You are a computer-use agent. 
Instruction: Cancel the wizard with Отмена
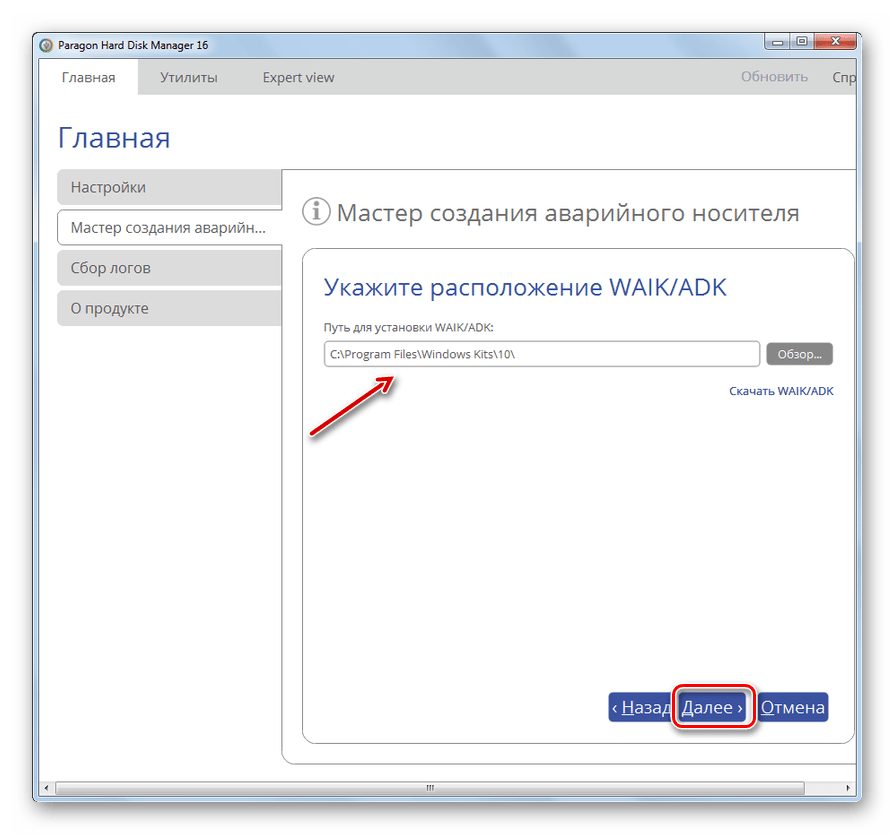coord(793,707)
